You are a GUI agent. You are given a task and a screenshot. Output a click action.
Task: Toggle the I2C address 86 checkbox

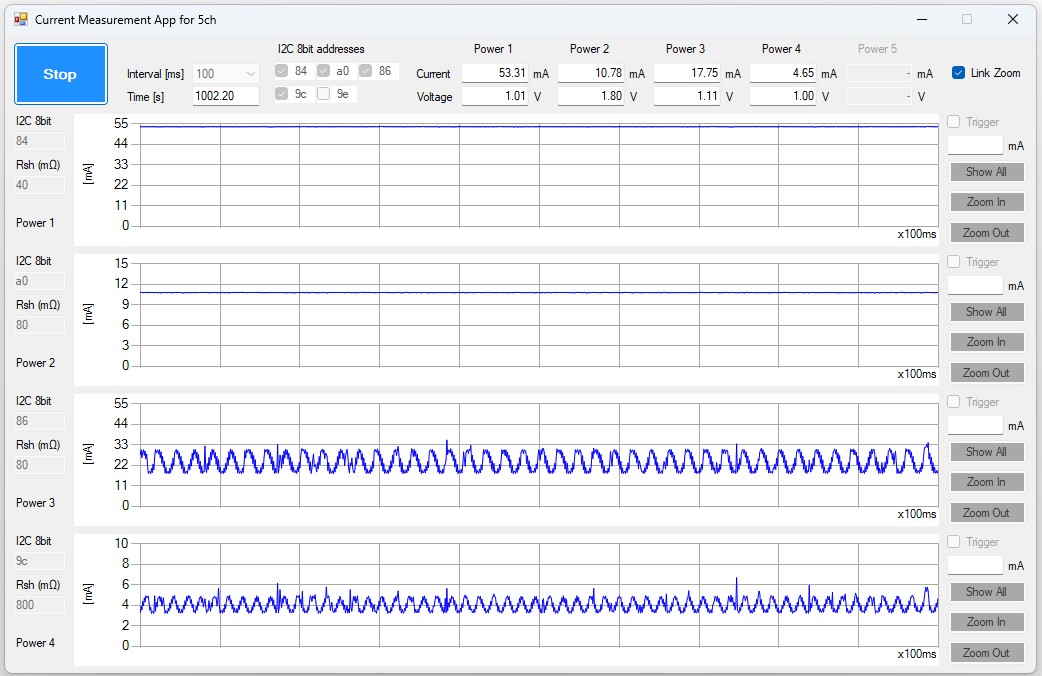coord(365,71)
